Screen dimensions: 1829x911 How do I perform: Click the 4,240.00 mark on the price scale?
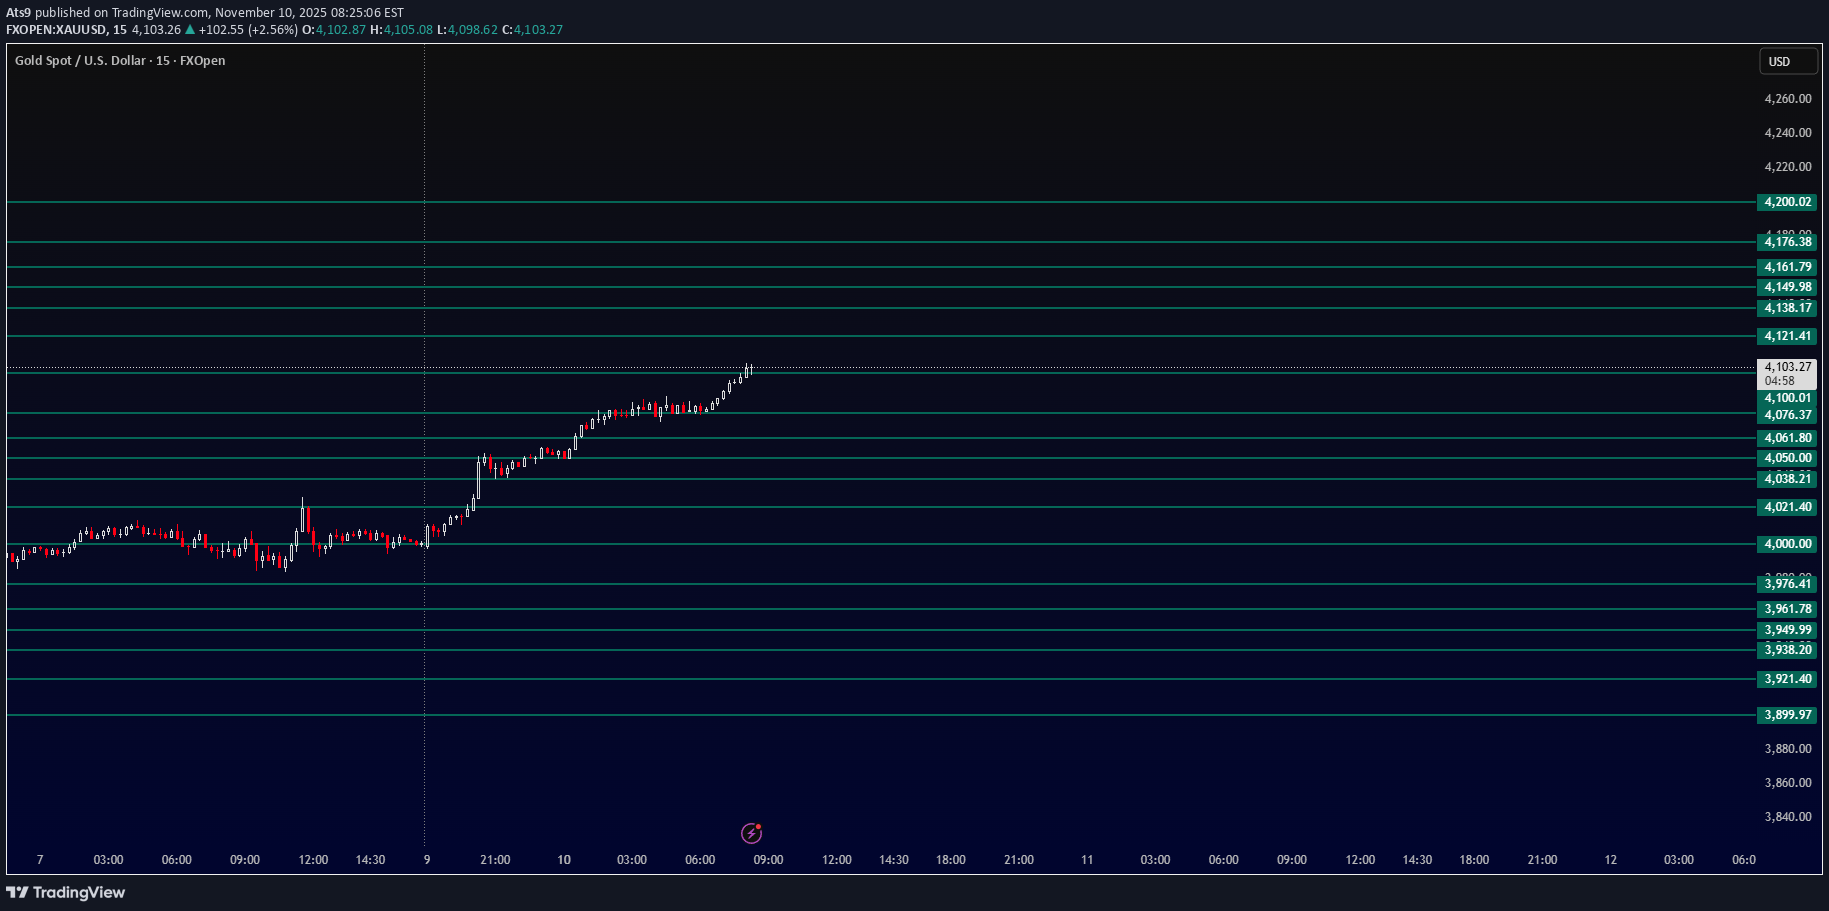1787,133
